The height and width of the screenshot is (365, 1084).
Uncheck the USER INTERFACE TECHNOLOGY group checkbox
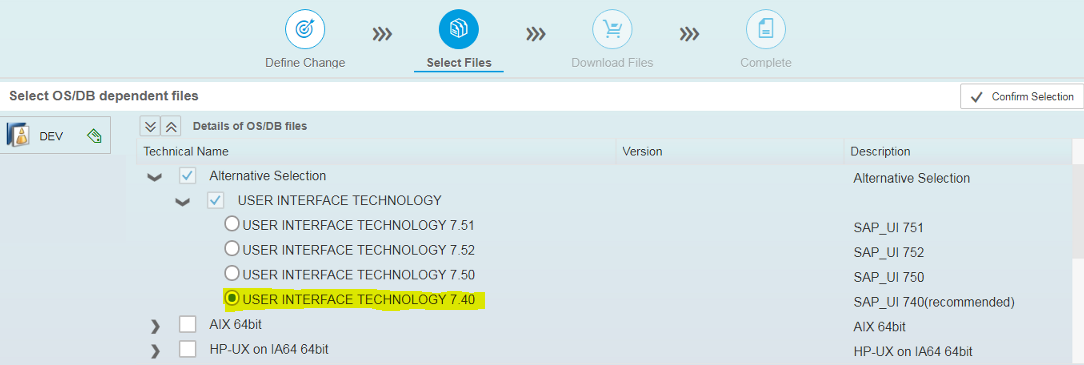pos(216,200)
